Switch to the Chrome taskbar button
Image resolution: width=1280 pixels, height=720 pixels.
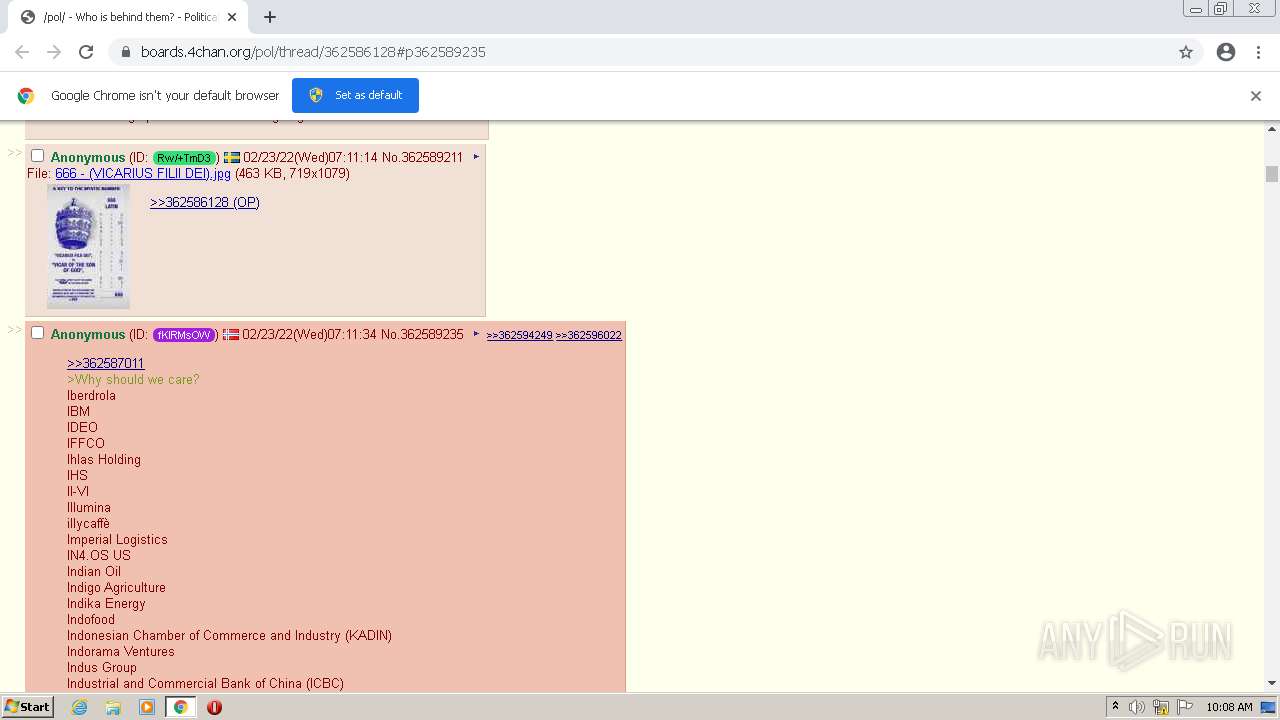[x=180, y=707]
